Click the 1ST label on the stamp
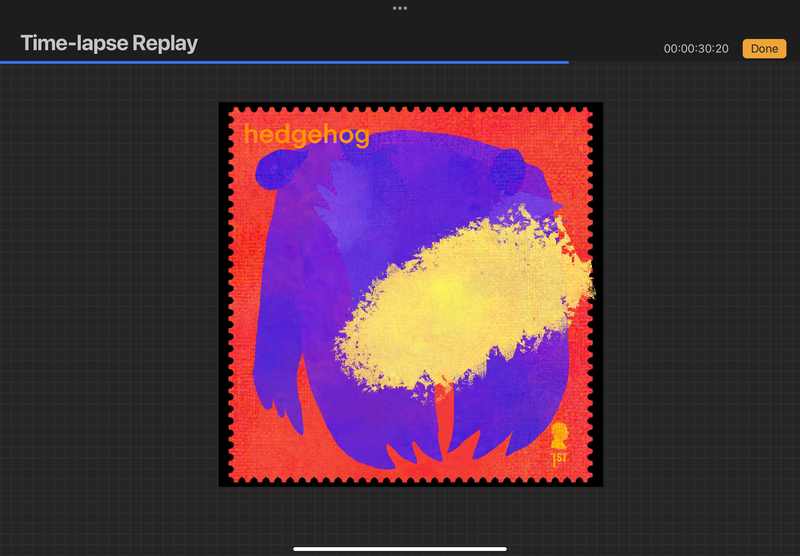 point(559,458)
